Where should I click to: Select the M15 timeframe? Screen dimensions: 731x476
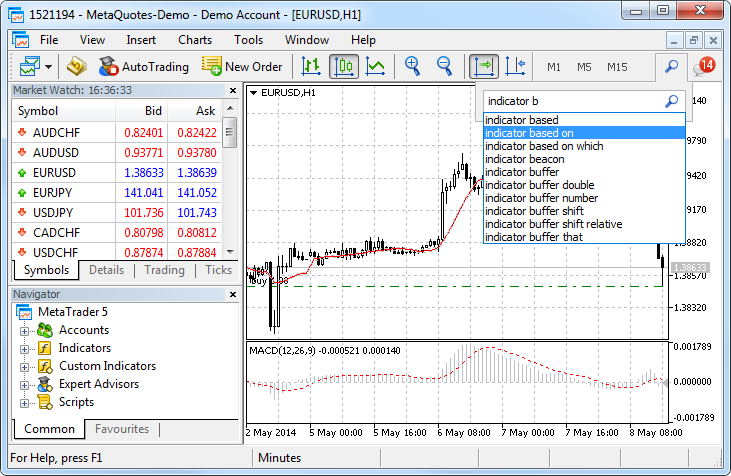[x=617, y=67]
